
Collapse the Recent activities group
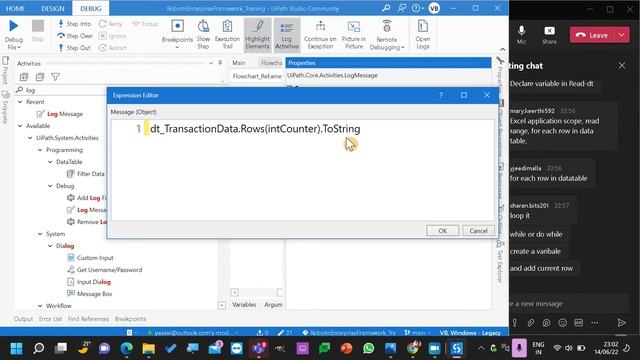20,102
